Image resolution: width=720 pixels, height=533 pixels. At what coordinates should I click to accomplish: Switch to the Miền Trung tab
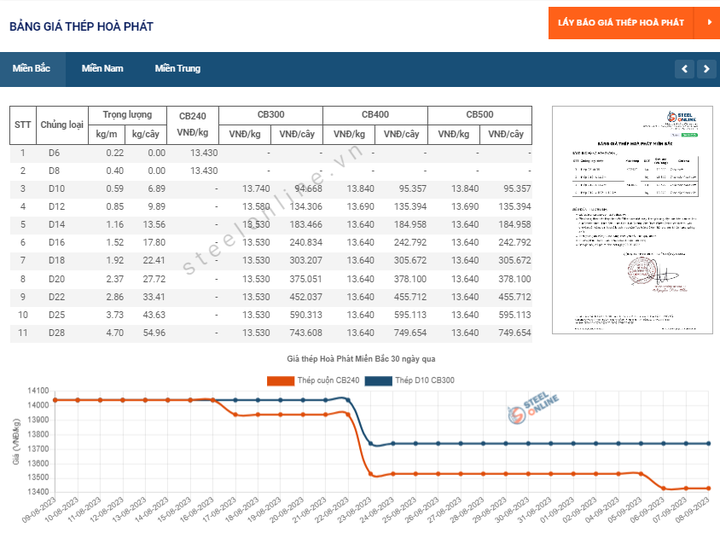(x=178, y=69)
